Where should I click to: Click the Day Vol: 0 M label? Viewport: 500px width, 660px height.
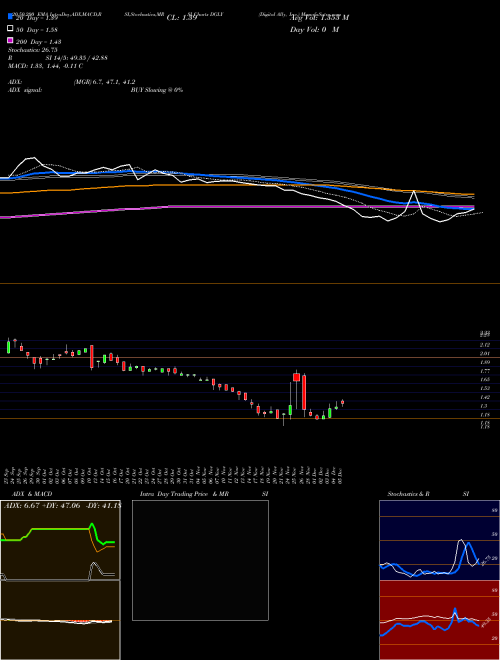pyautogui.click(x=315, y=30)
